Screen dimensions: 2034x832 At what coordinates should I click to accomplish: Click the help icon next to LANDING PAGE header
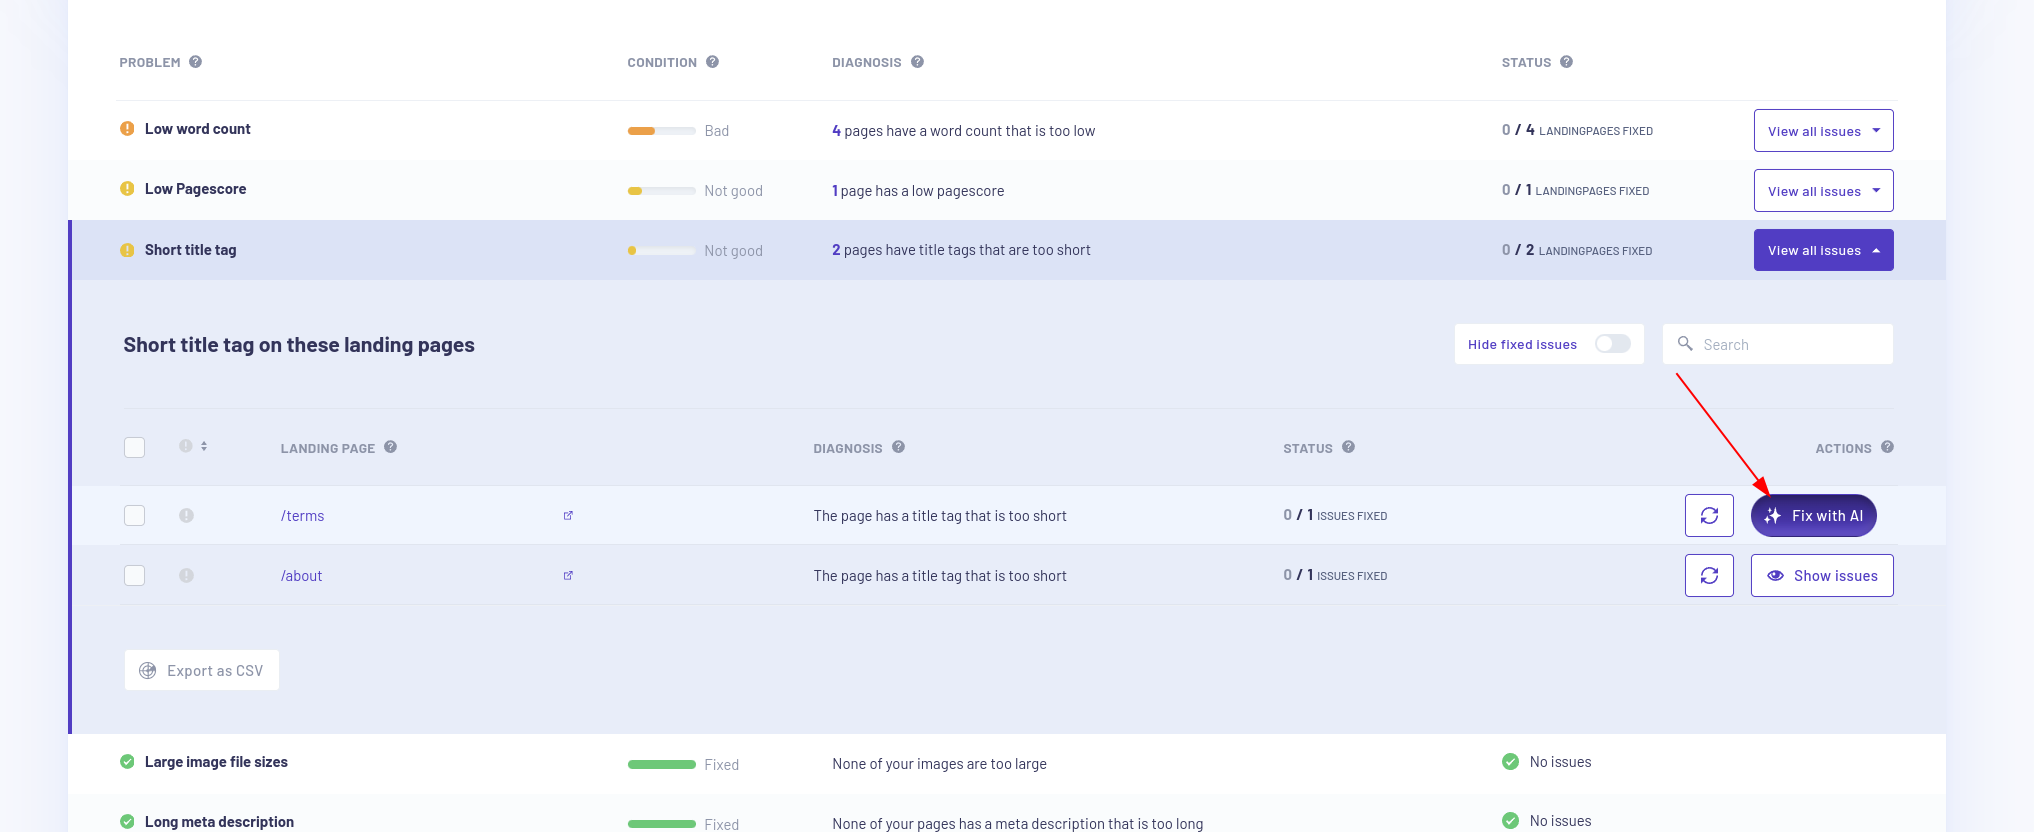391,447
